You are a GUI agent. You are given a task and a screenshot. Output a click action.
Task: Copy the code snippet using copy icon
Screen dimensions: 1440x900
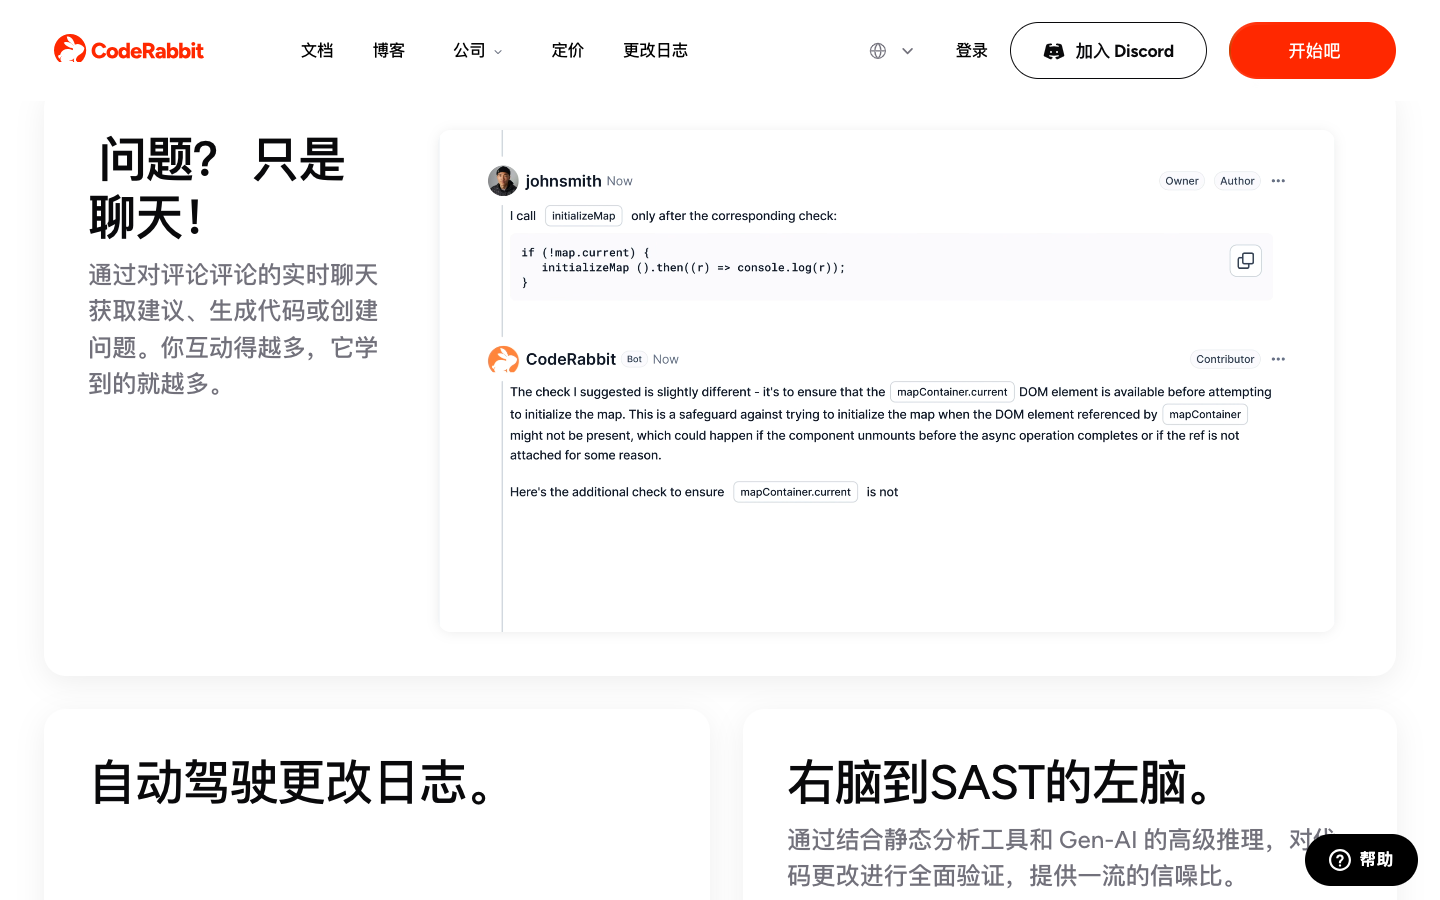coord(1245,261)
